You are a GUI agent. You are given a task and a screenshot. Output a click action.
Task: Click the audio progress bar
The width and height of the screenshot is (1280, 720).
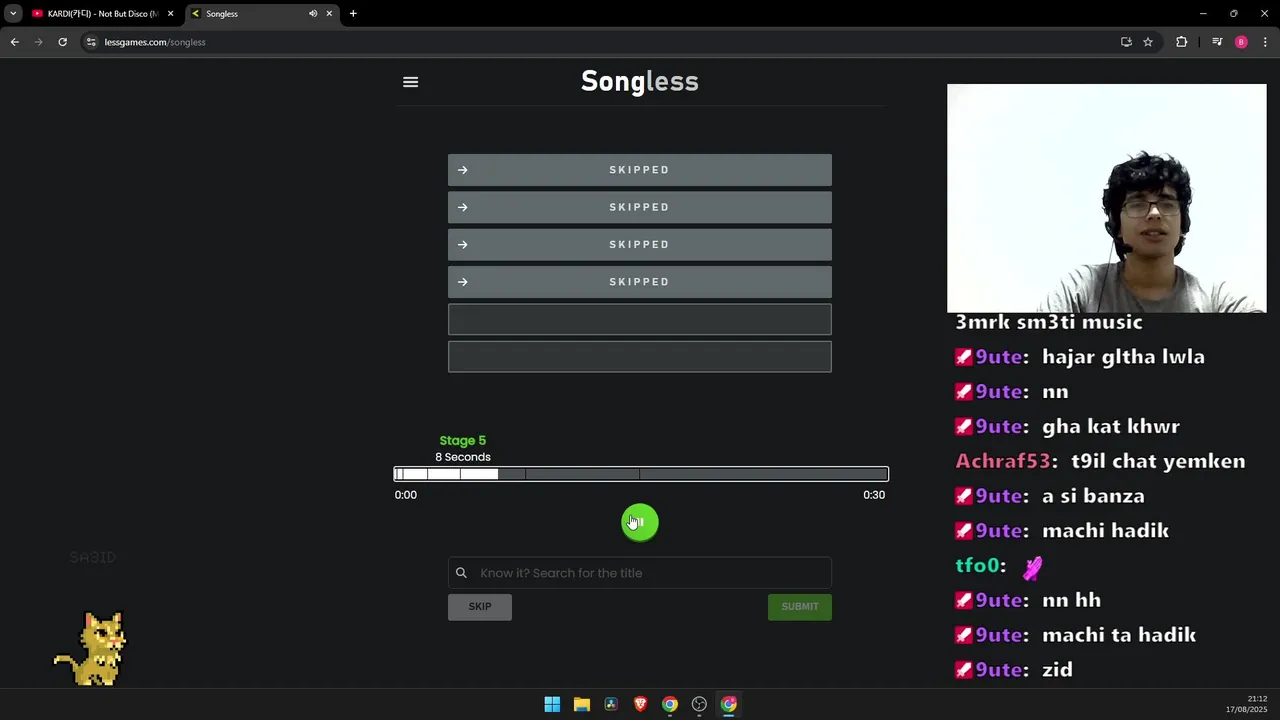tap(641, 474)
